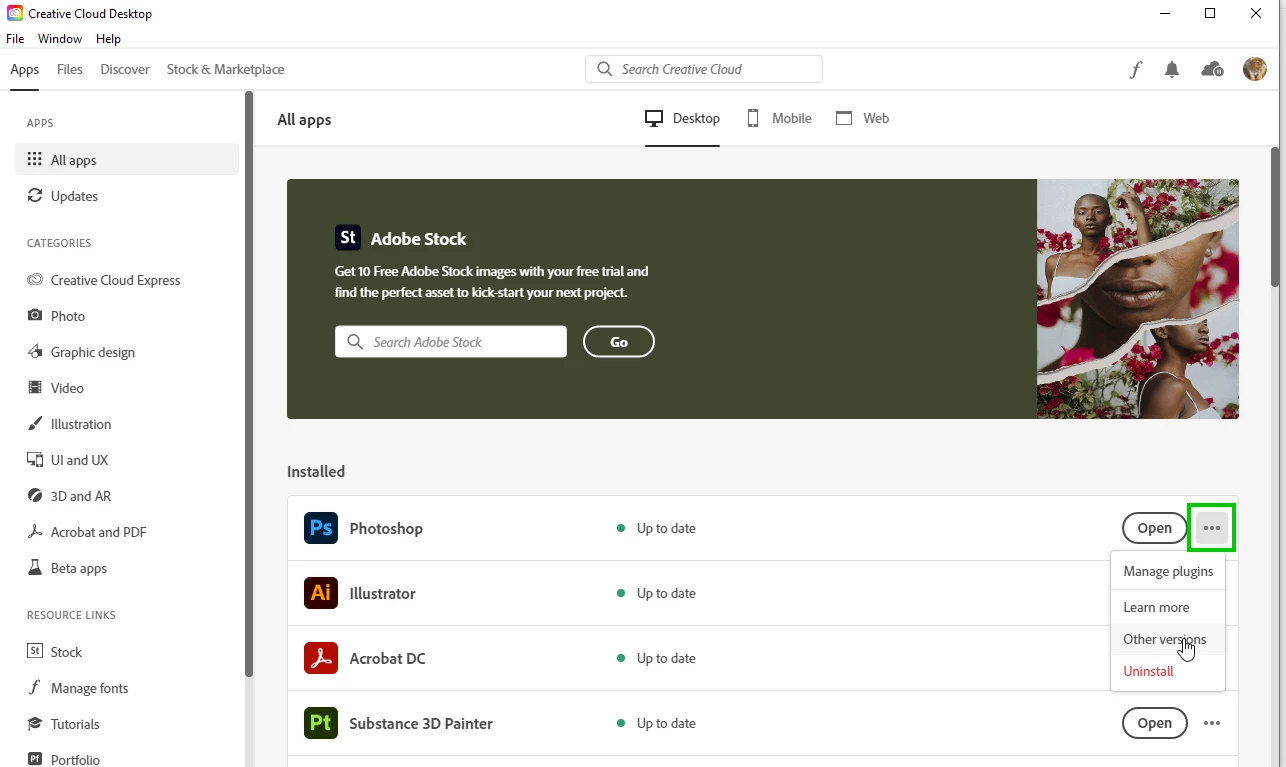Choose Uninstall from Photoshop menu

1168,671
